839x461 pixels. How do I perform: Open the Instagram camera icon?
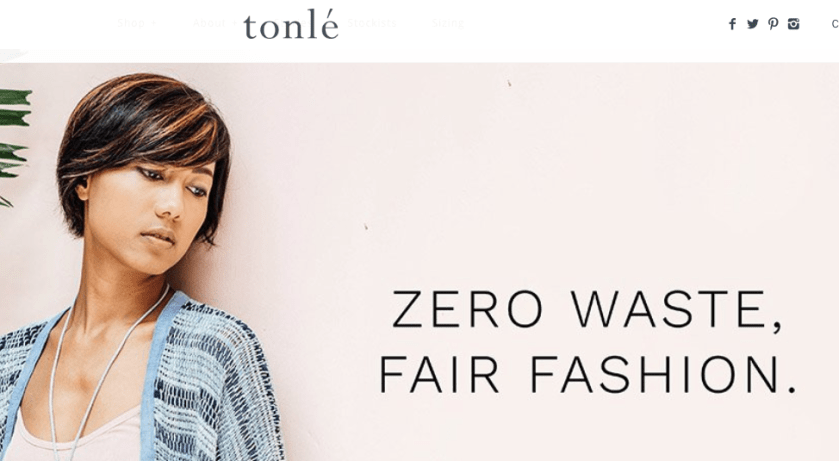coord(794,24)
